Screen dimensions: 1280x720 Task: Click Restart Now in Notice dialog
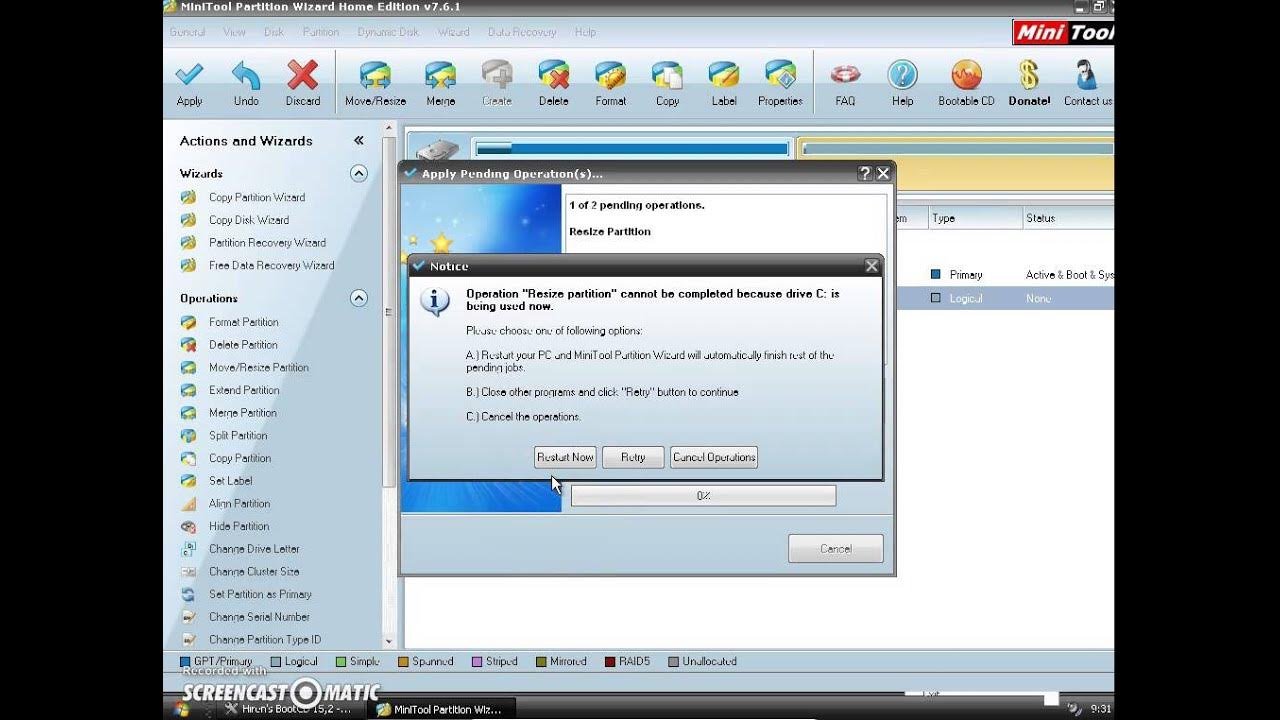tap(565, 457)
